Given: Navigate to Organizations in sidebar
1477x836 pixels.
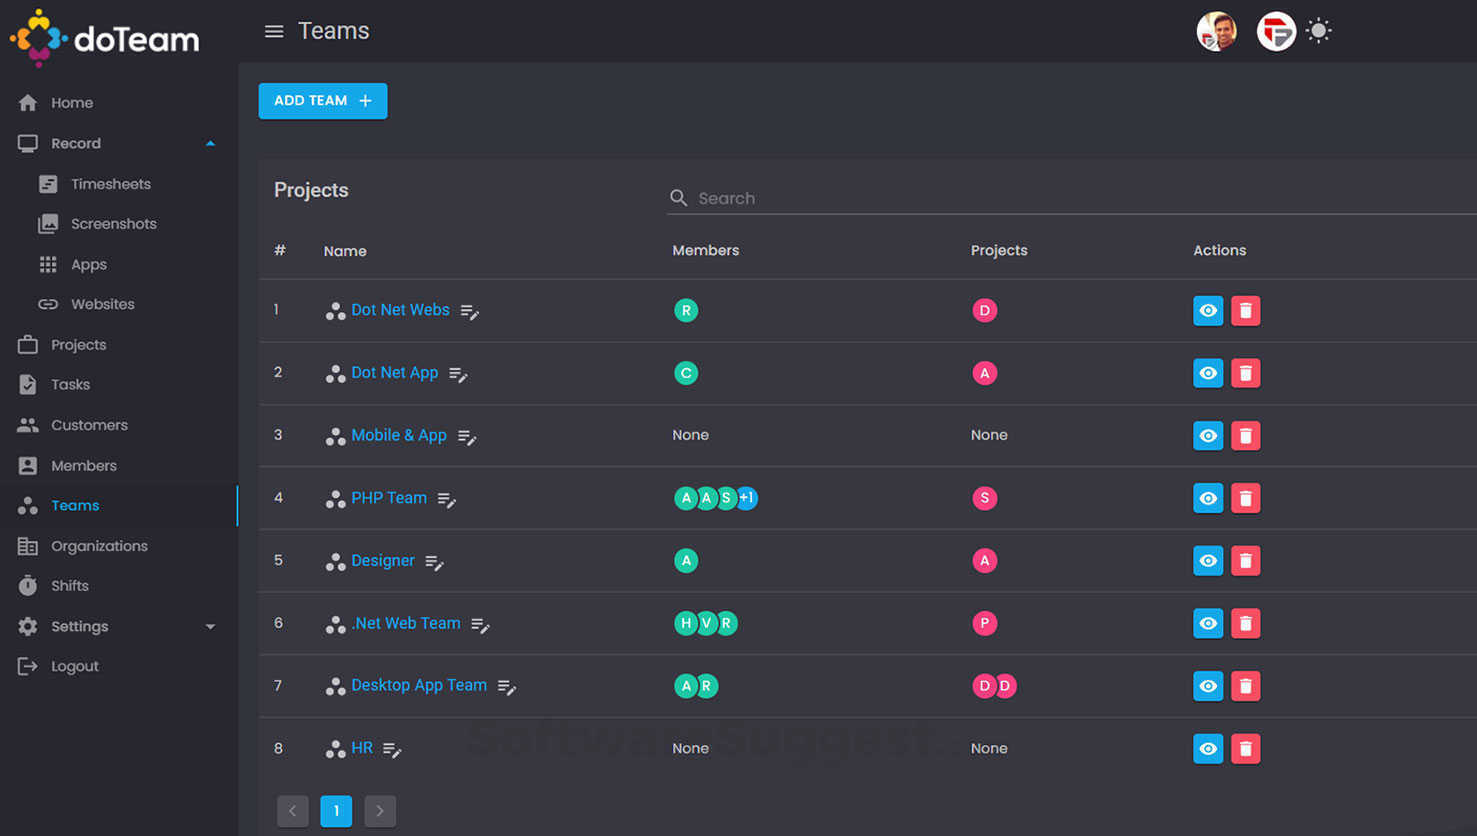Looking at the screenshot, I should 99,546.
